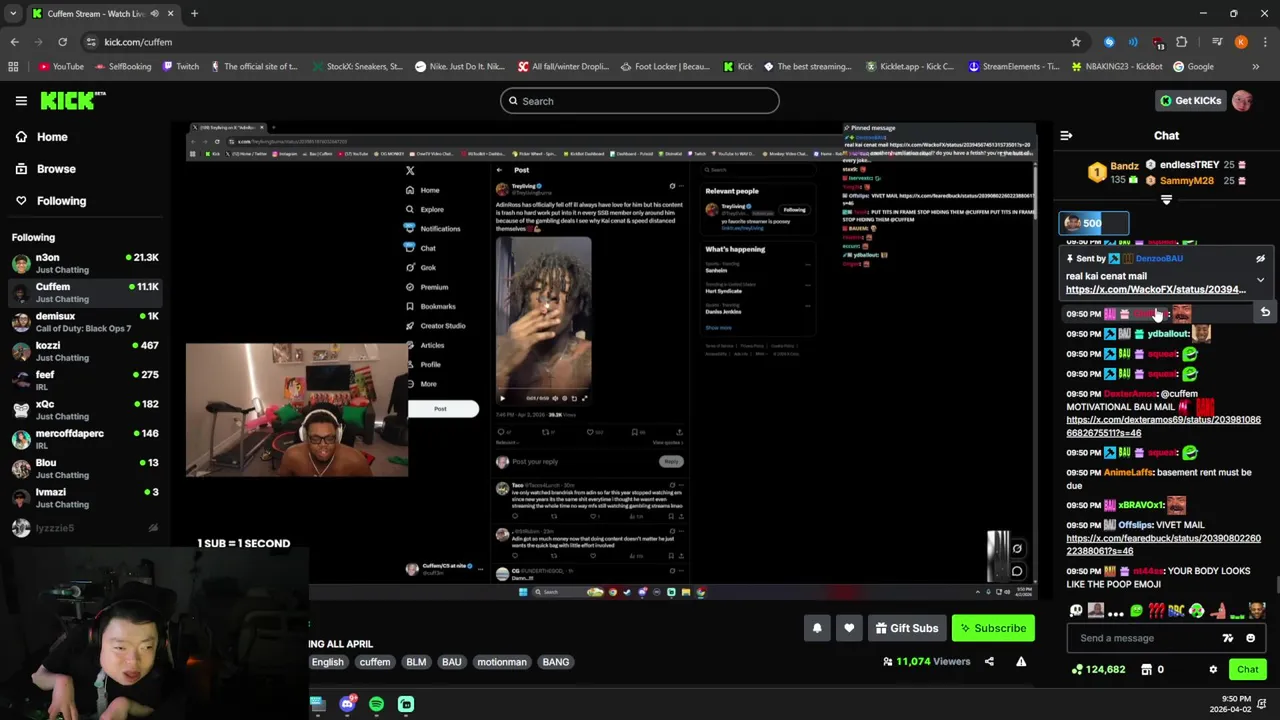Open lvmazi channel from sidebar
The width and height of the screenshot is (1280, 720).
85,498
